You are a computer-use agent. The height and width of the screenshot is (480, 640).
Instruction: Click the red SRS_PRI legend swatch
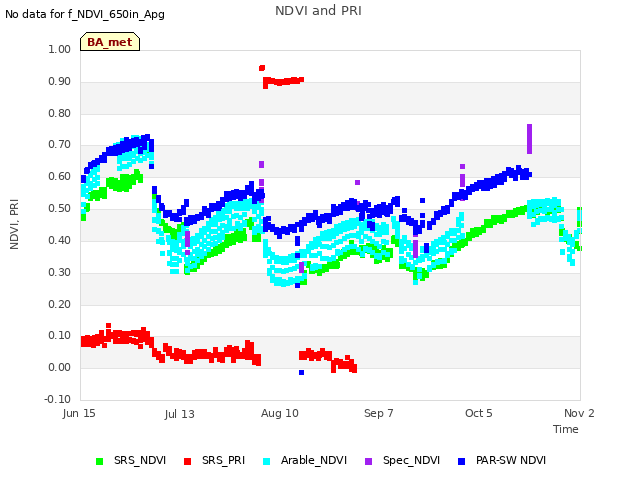click(187, 461)
